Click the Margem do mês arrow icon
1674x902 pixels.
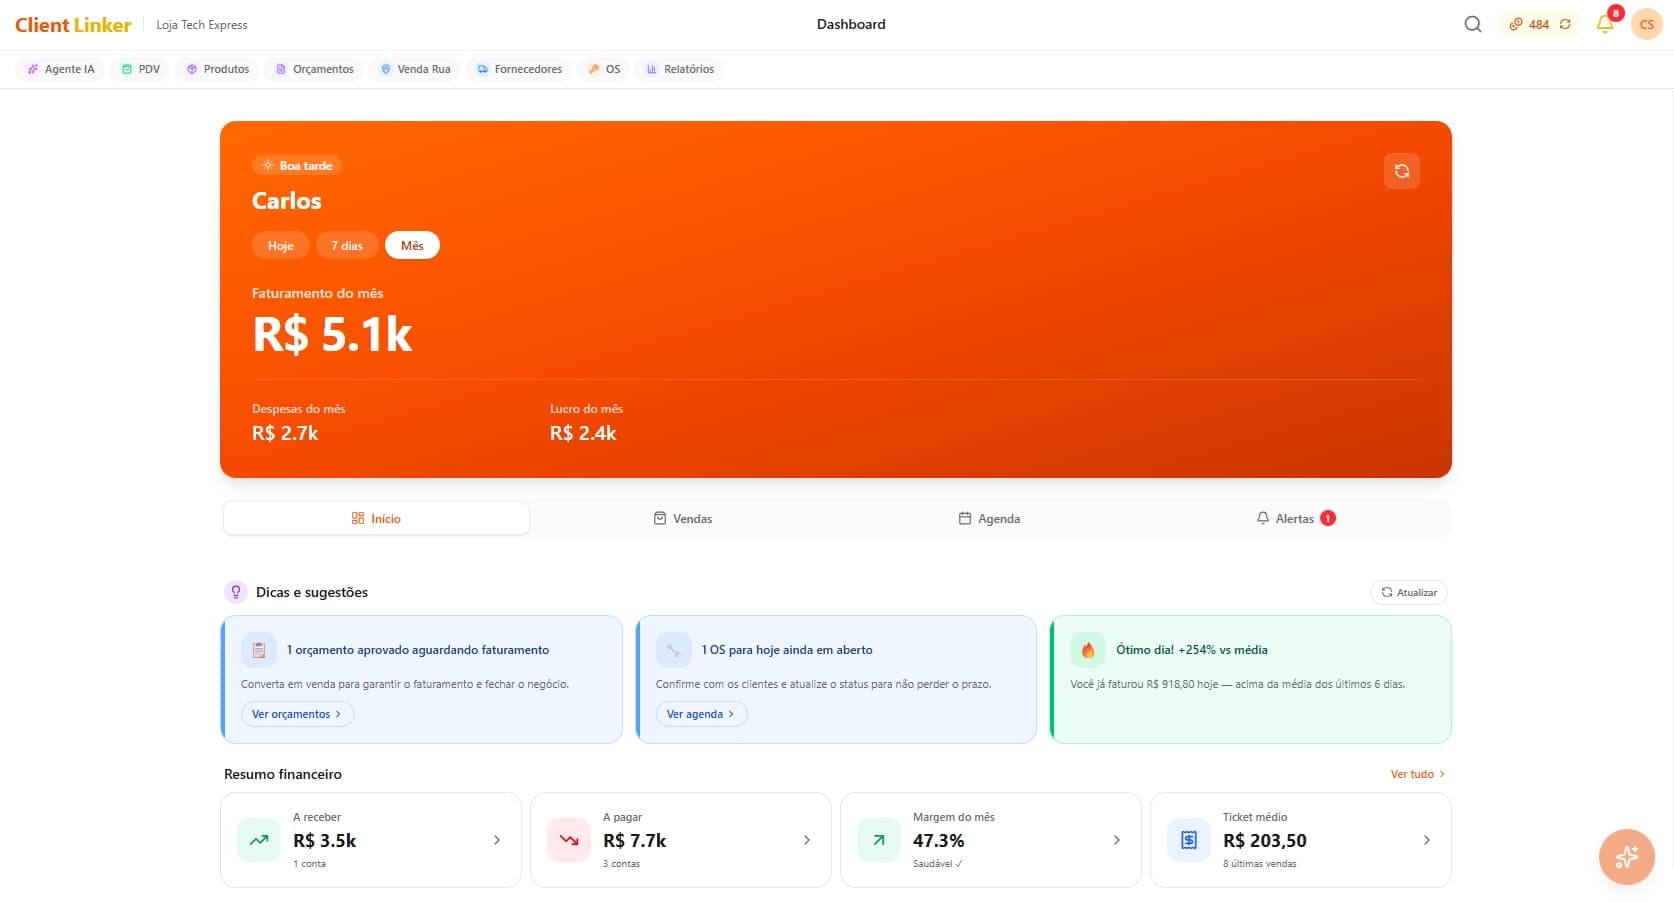[879, 840]
